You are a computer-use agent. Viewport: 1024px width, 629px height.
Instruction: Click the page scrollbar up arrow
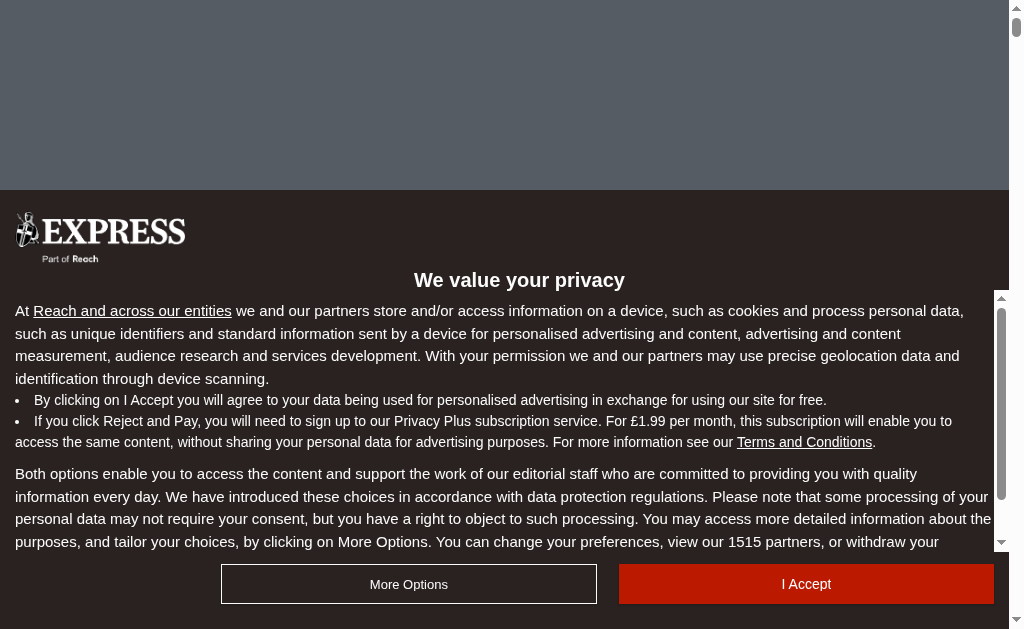click(1016, 7)
